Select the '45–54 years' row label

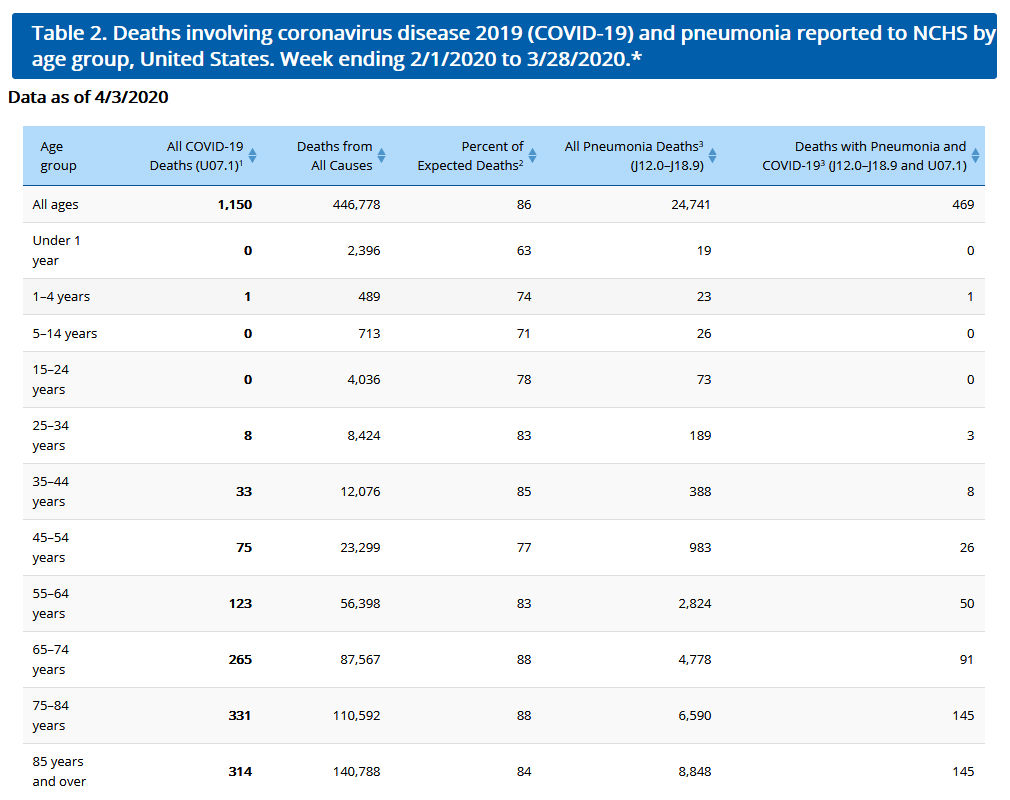49,547
